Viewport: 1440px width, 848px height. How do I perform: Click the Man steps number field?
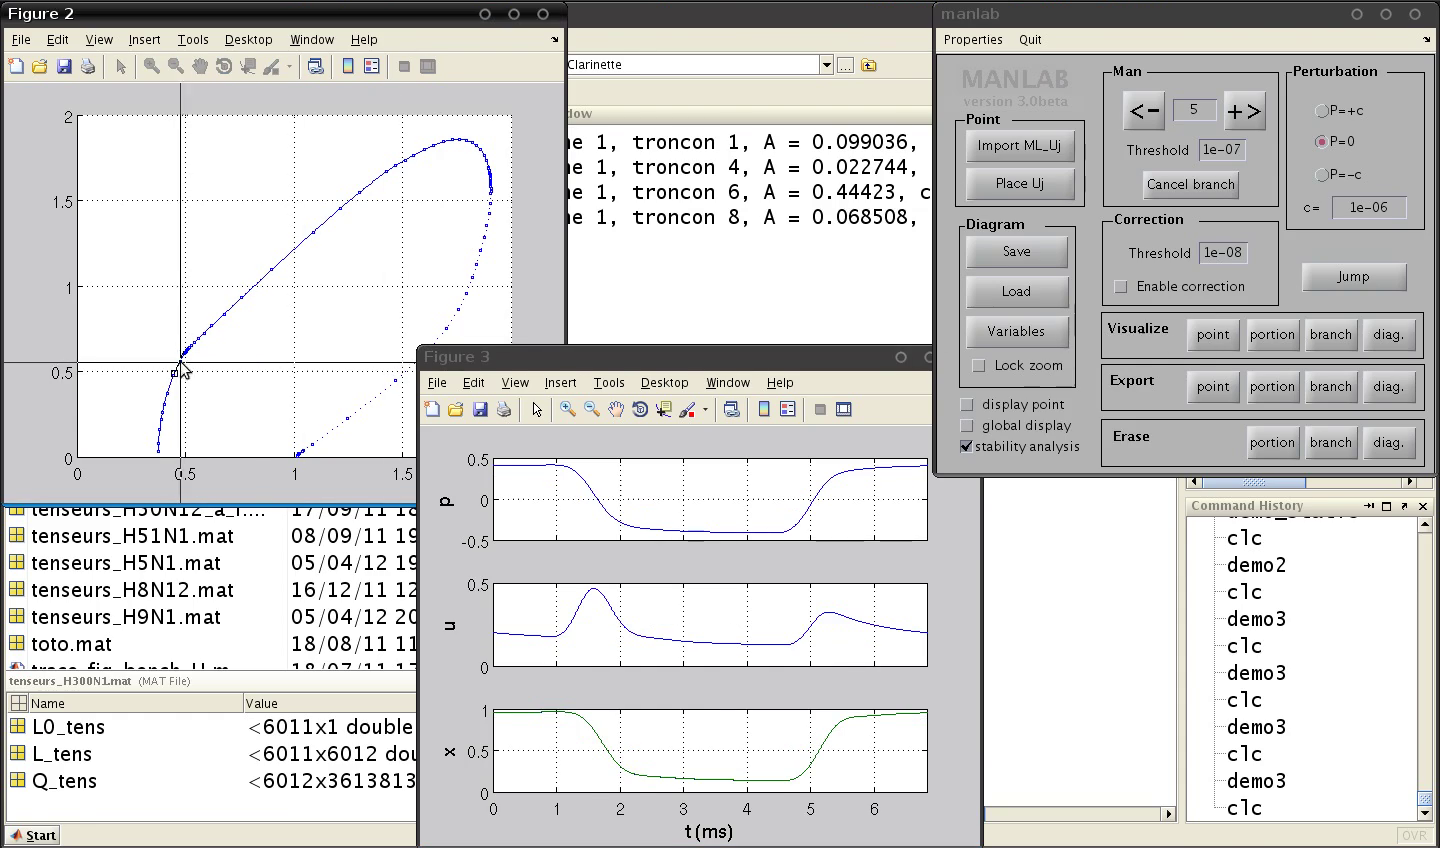coord(1194,110)
